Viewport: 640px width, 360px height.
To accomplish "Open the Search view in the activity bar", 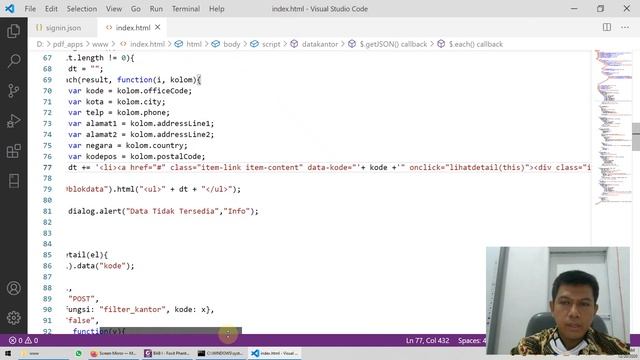I will 13,61.
